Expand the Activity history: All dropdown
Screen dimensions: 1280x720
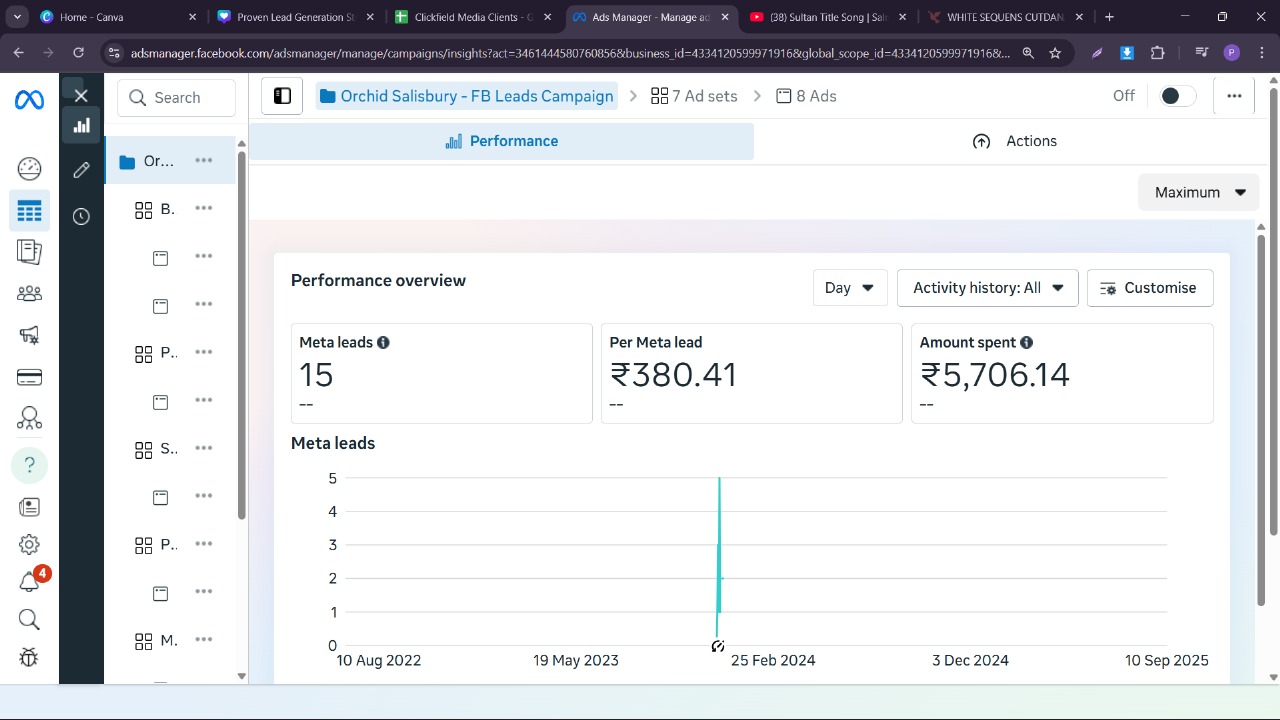[987, 288]
